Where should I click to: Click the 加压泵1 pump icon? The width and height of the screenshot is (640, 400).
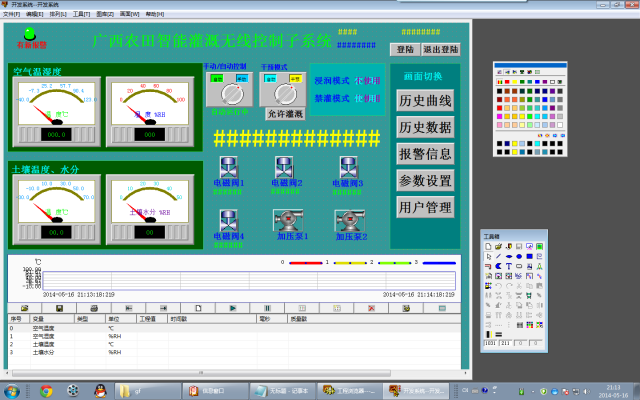[288, 220]
